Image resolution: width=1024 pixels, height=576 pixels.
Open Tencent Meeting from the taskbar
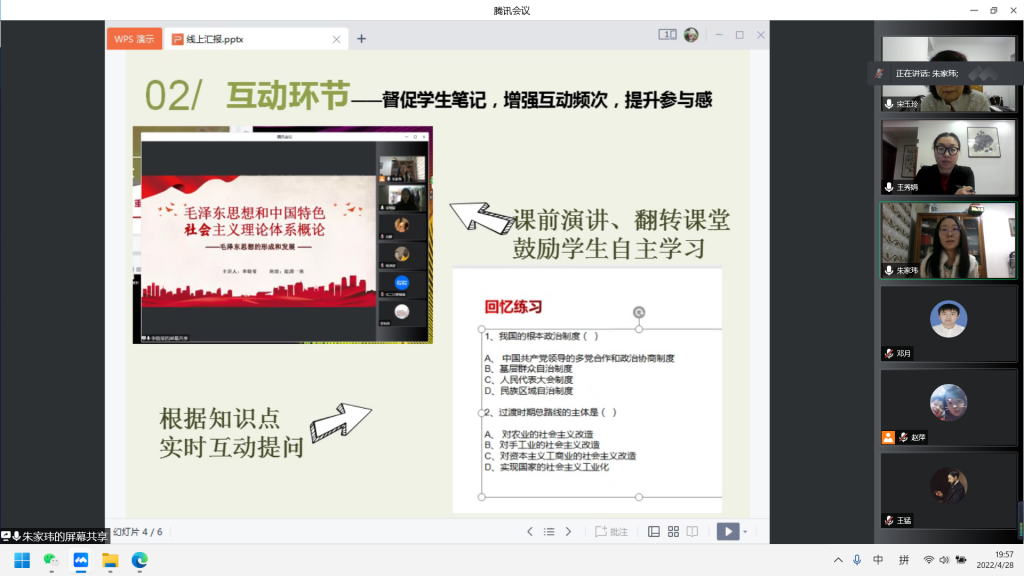click(x=80, y=560)
